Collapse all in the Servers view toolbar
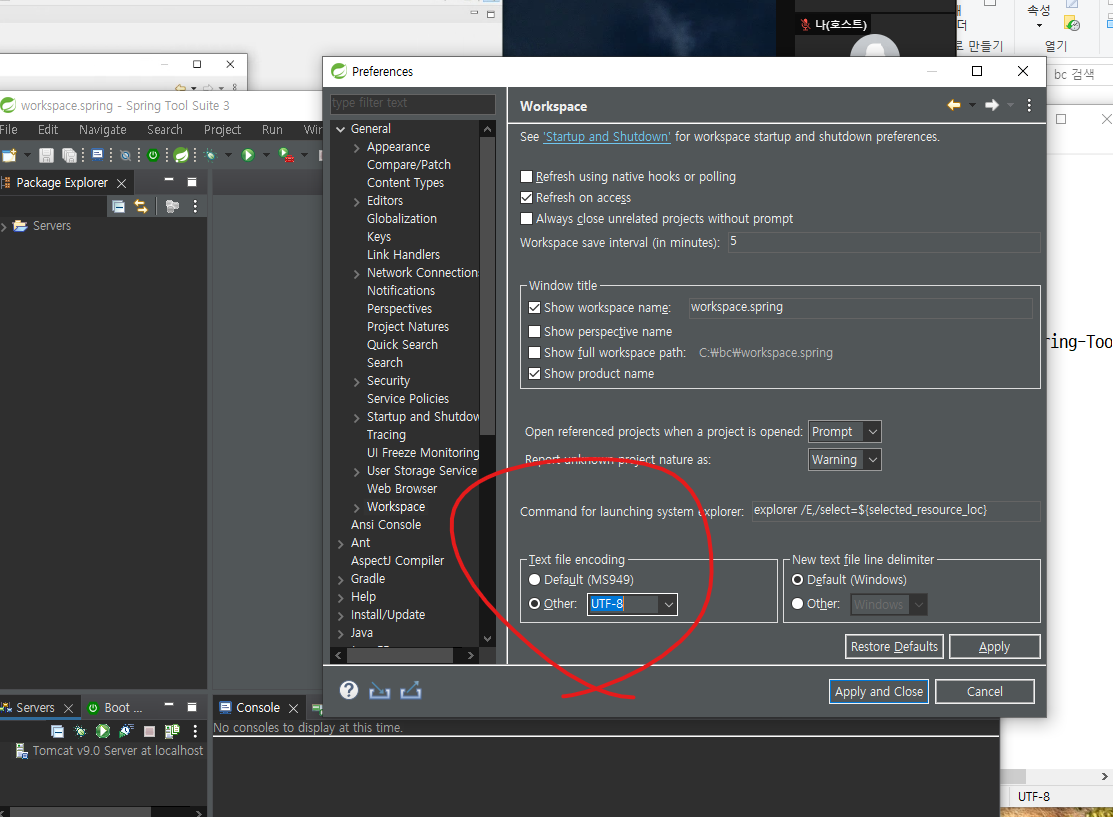Image resolution: width=1113 pixels, height=817 pixels. pos(57,731)
